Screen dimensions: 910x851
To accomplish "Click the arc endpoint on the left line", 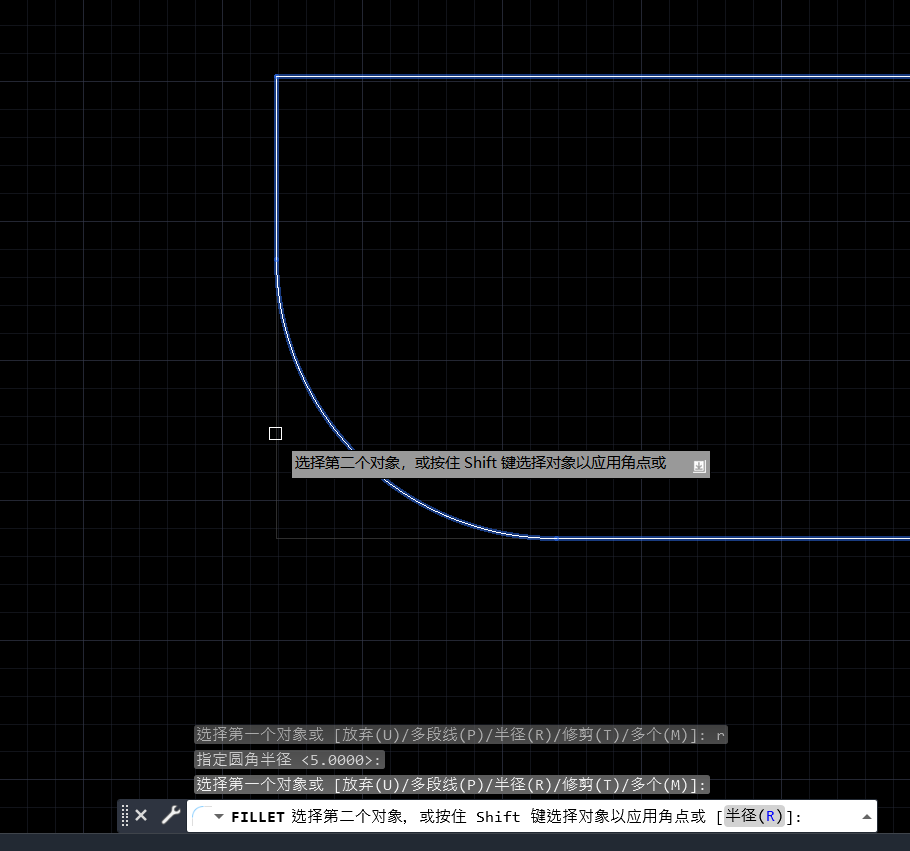I will (x=277, y=259).
